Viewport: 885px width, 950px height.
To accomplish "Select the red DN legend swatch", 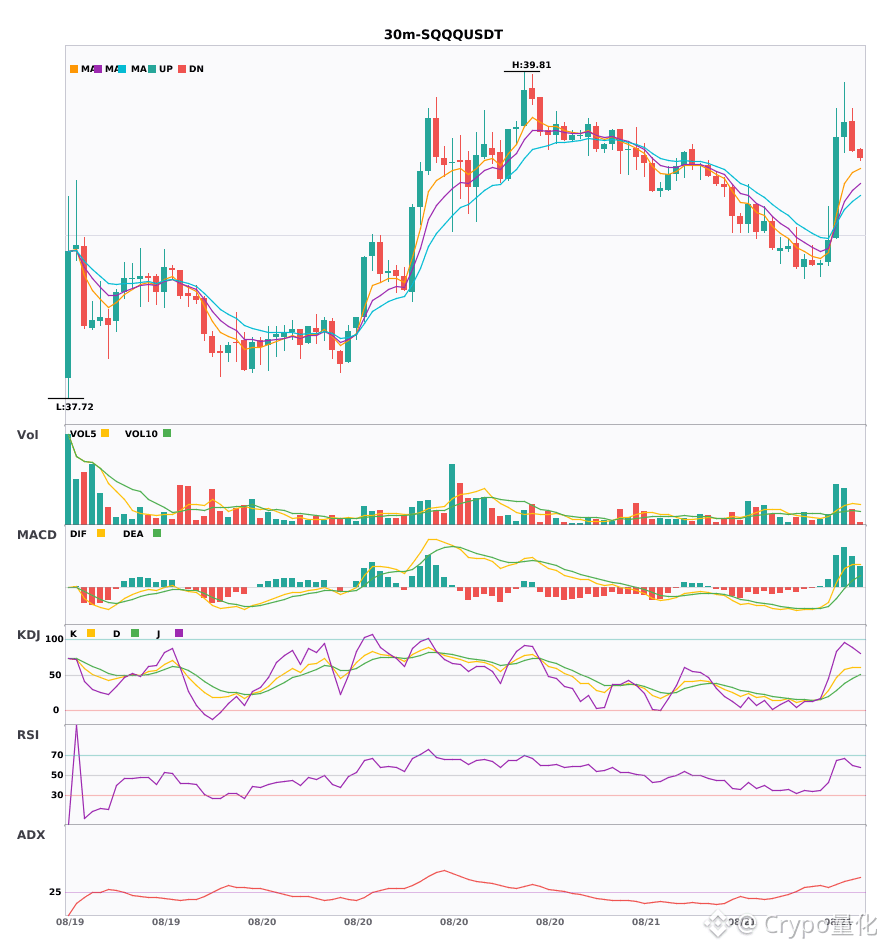I will click(182, 69).
